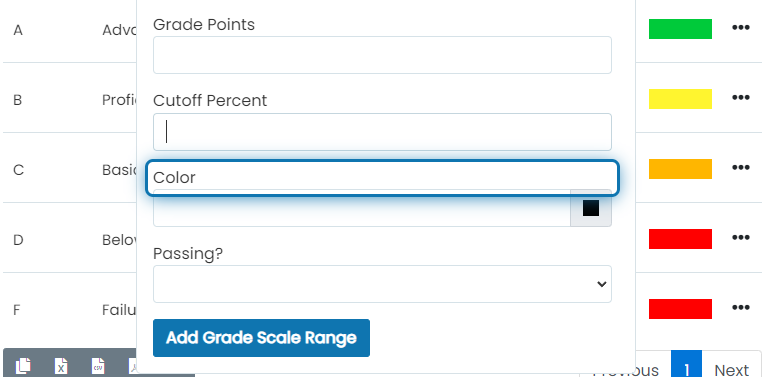Focus the Cutoff Percent input field
The image size is (768, 377).
pyautogui.click(x=382, y=132)
